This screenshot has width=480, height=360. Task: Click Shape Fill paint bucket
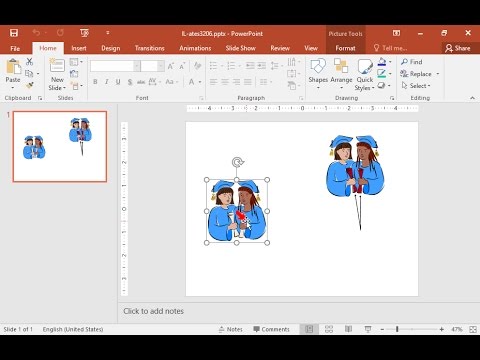point(382,62)
